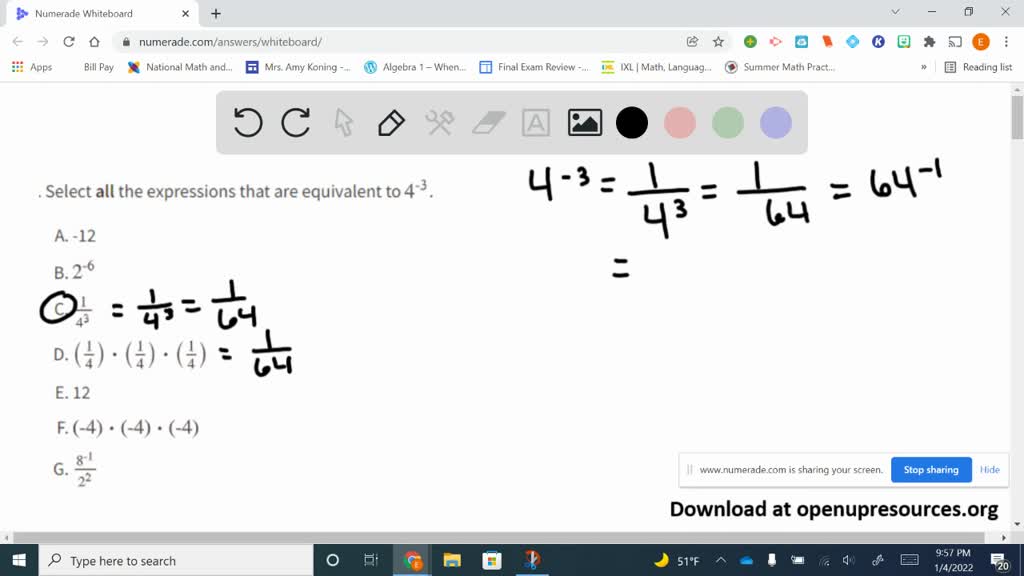The image size is (1024, 576).
Task: Open the insert image tool
Action: 584,122
